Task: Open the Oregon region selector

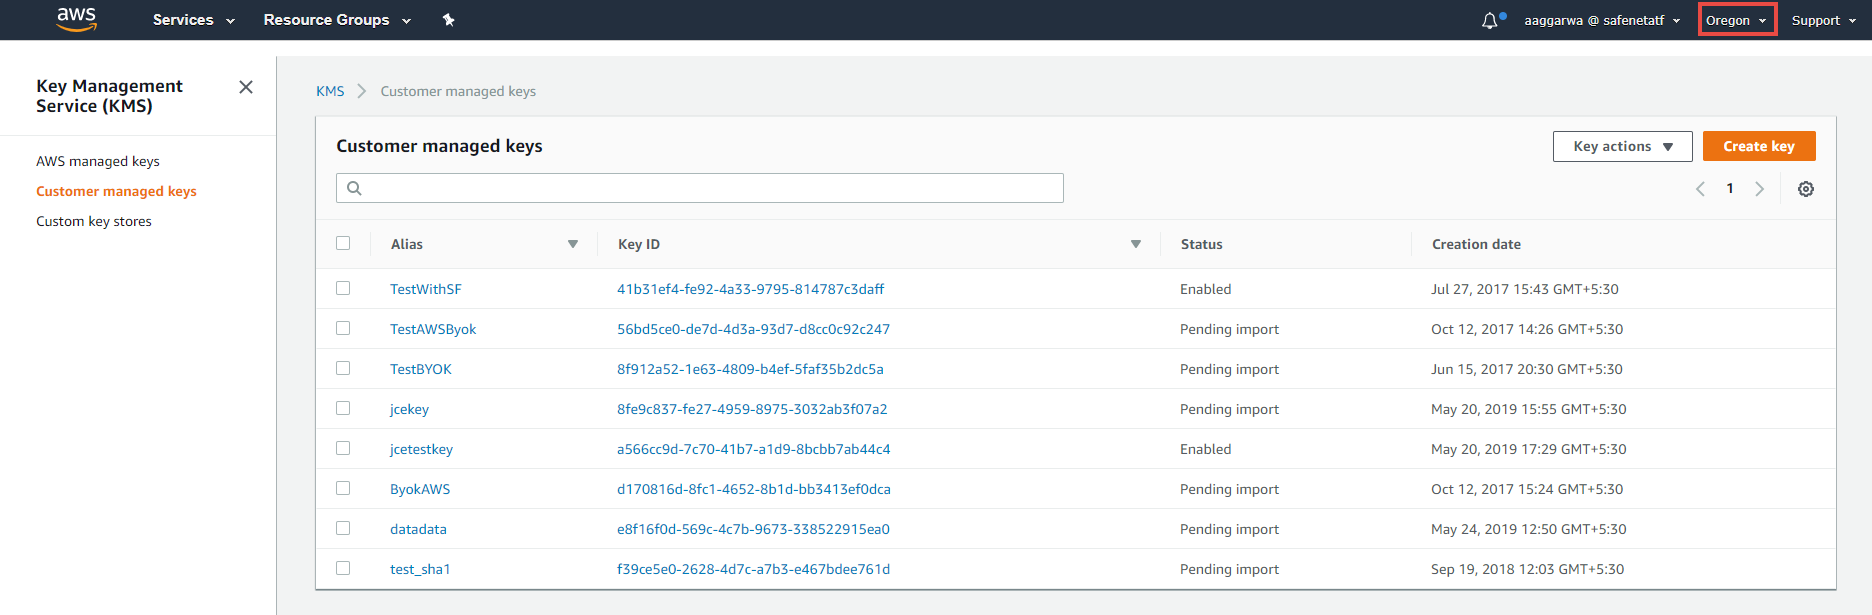Action: tap(1736, 20)
